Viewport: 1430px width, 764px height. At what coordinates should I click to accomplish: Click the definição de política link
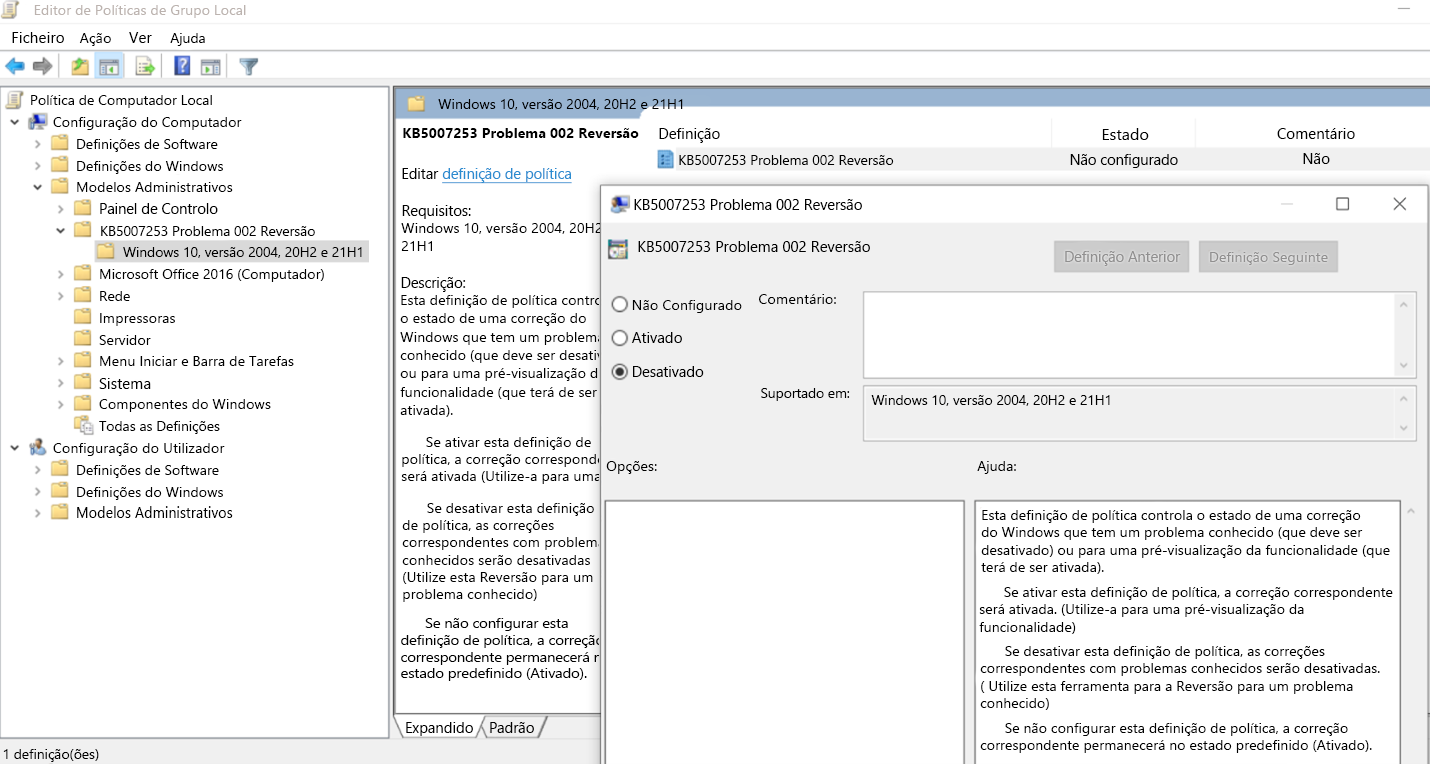coord(507,174)
